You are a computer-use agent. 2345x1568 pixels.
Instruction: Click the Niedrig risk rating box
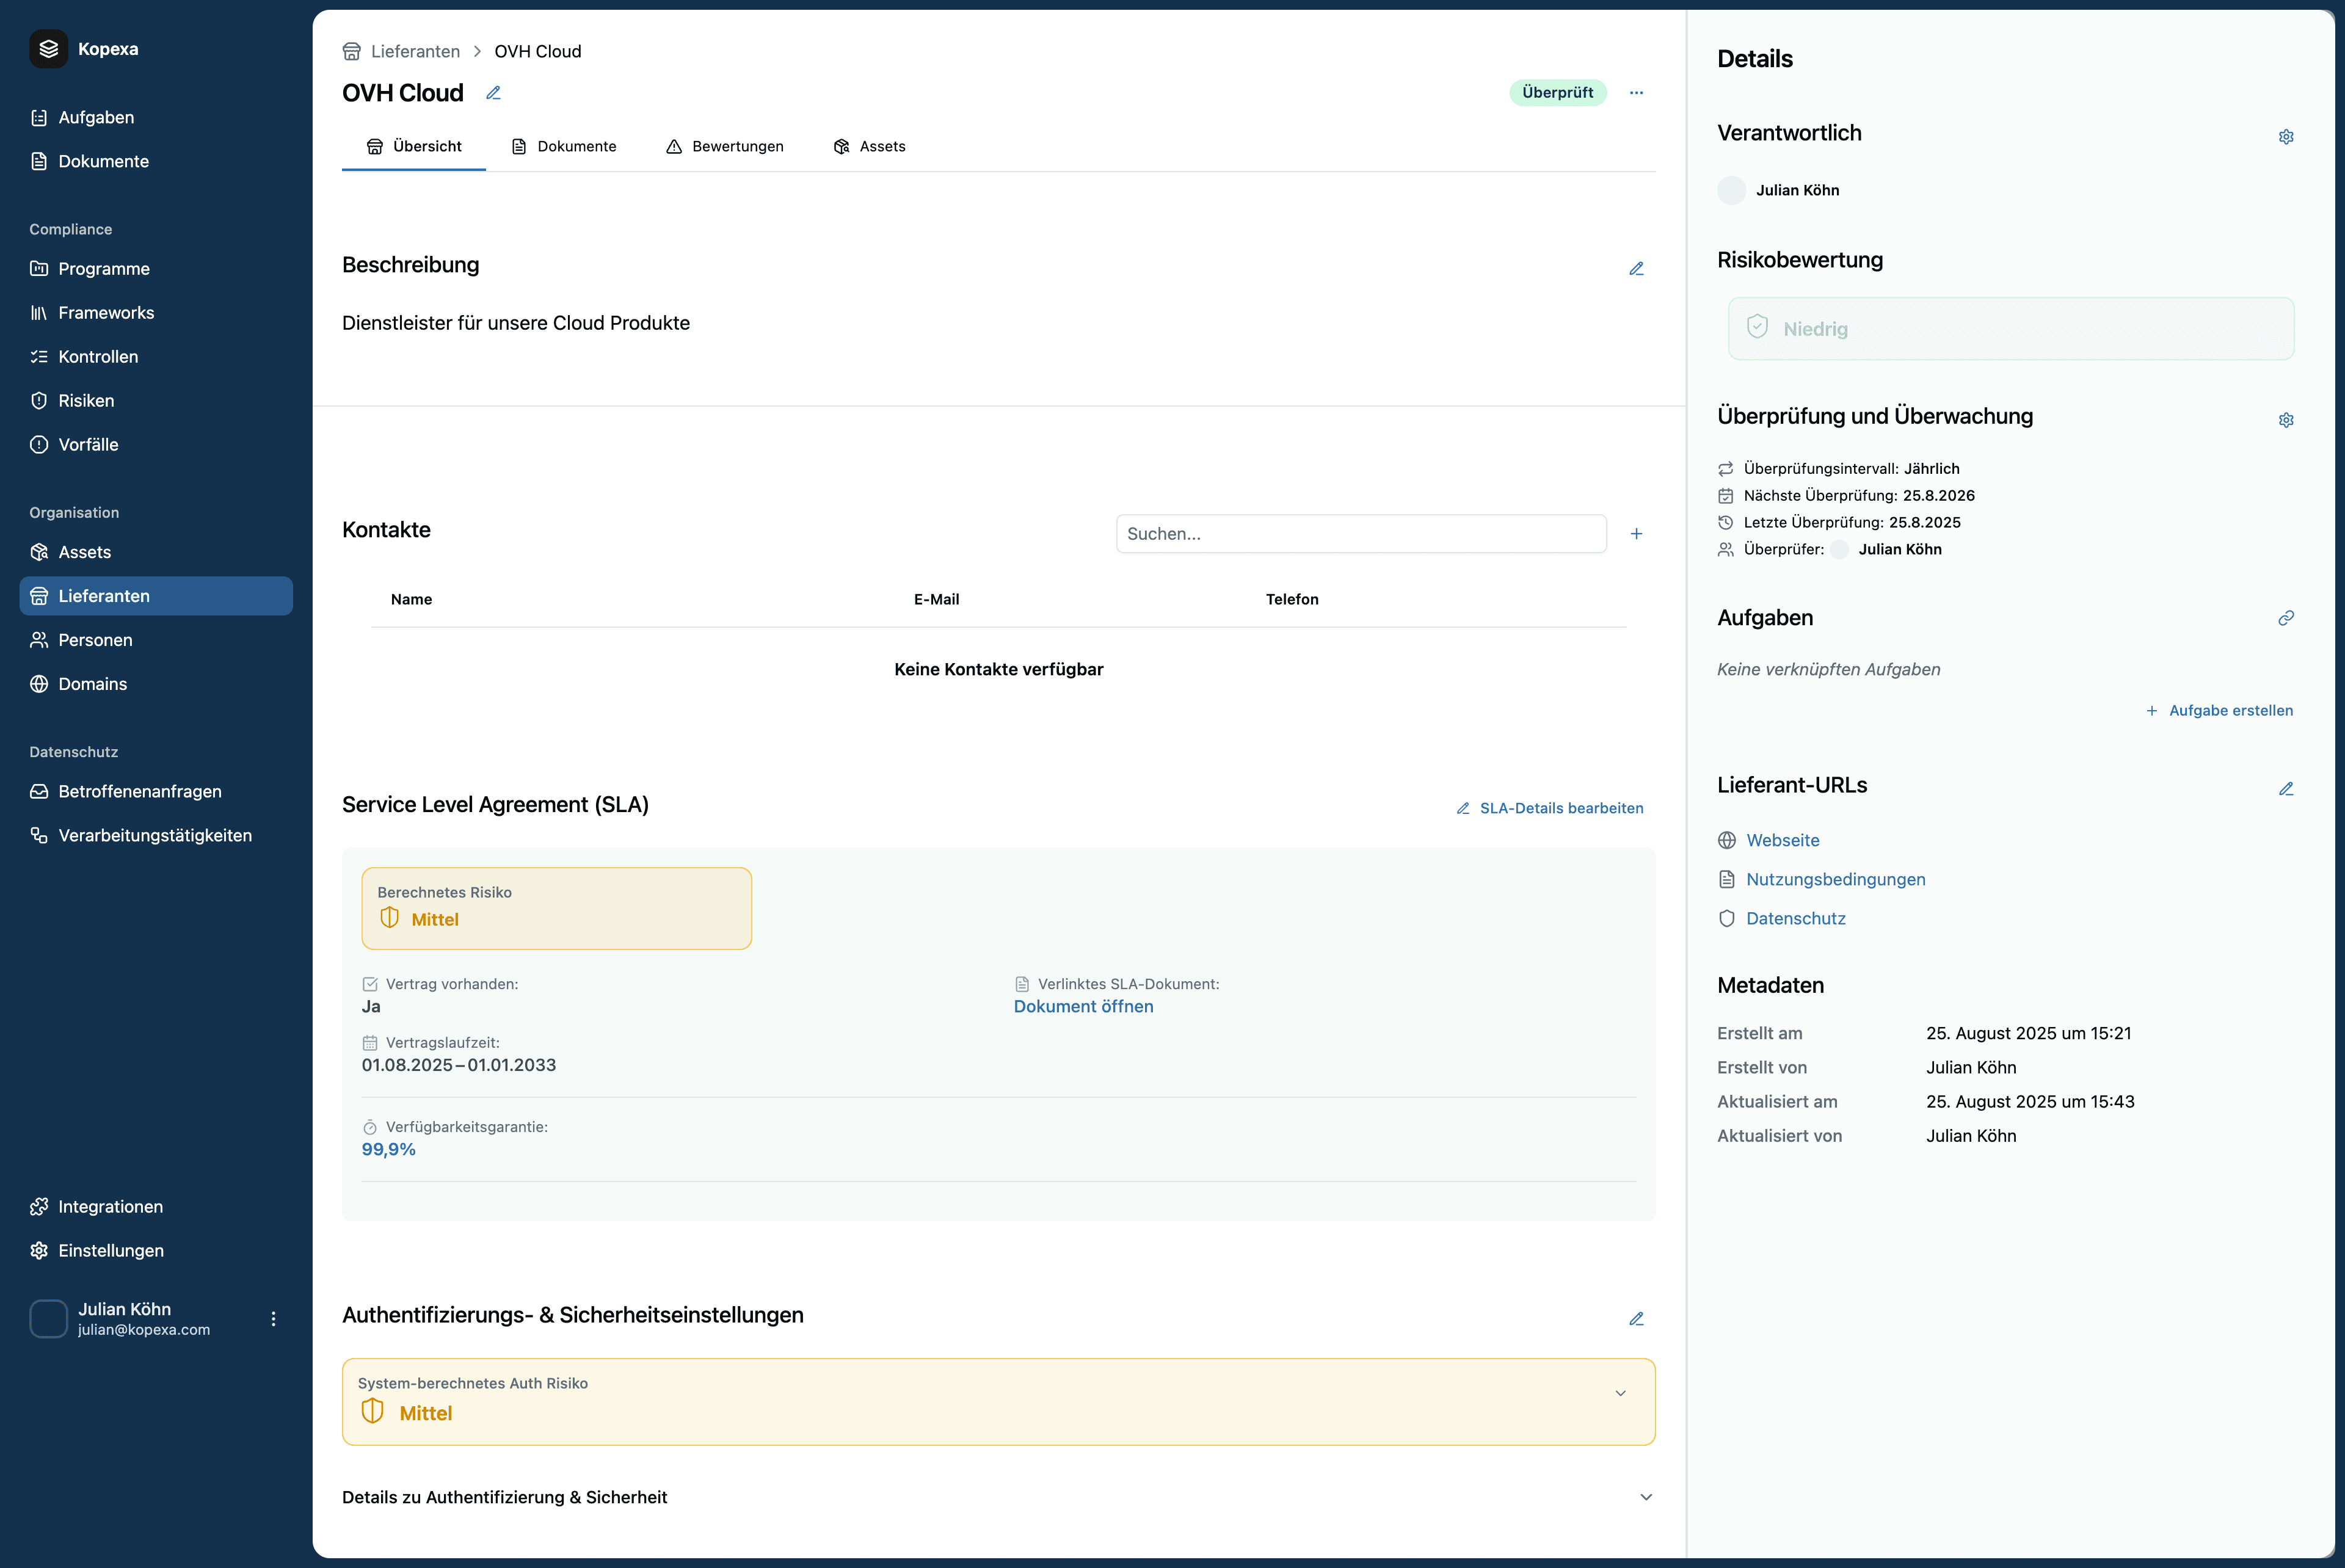click(2010, 329)
